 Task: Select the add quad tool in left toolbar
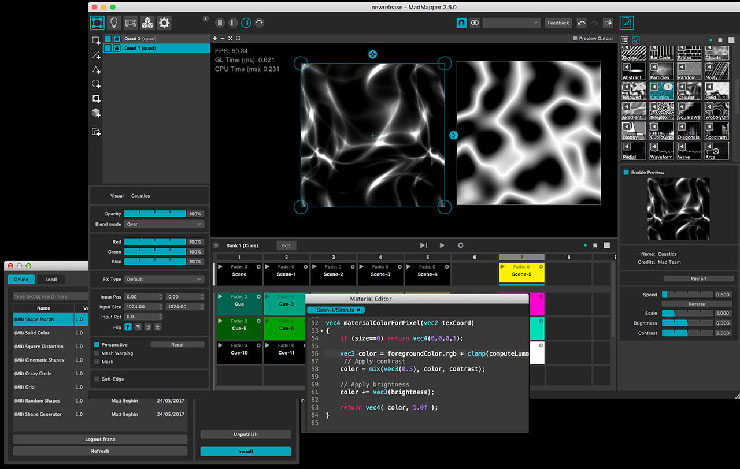coord(96,41)
